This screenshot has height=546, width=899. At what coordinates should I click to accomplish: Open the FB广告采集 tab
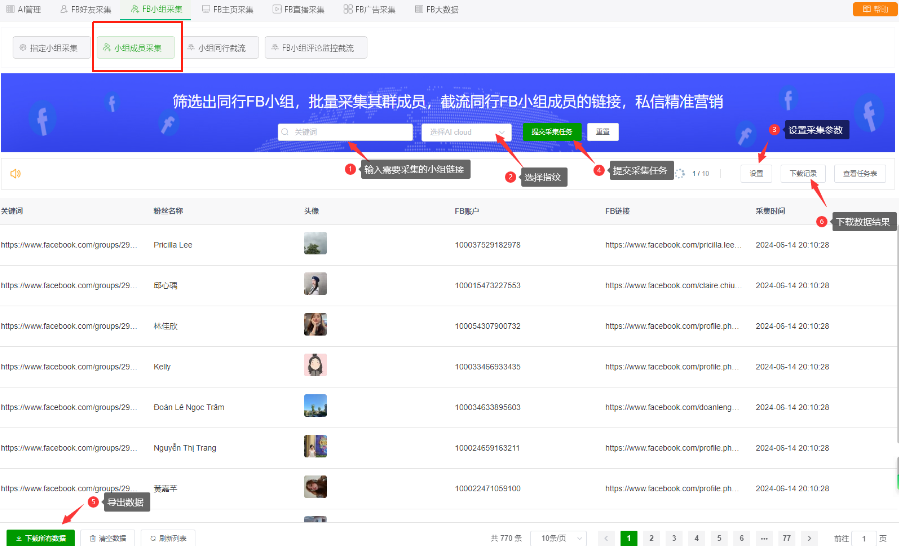(370, 9)
